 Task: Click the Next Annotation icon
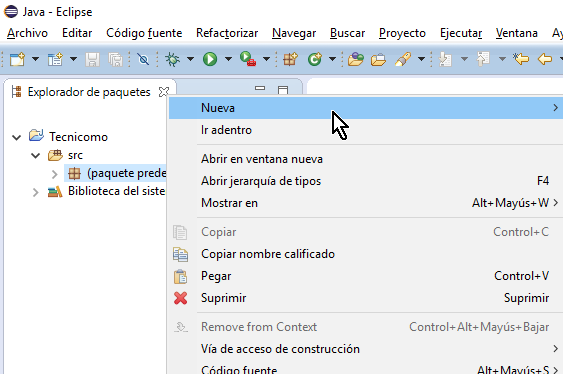(445, 59)
